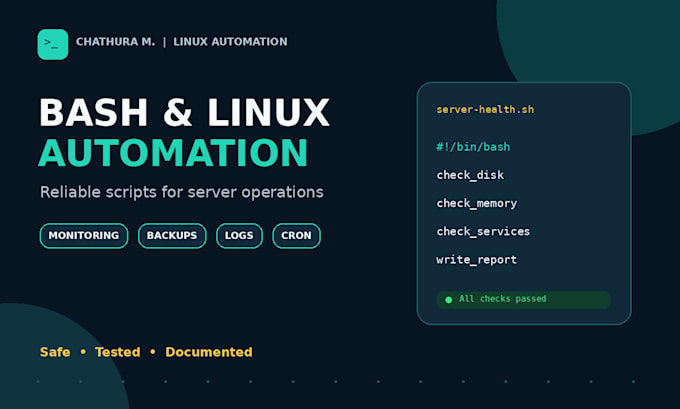Click the teal terminal prompt logo icon
The height and width of the screenshot is (409, 680).
click(52, 44)
